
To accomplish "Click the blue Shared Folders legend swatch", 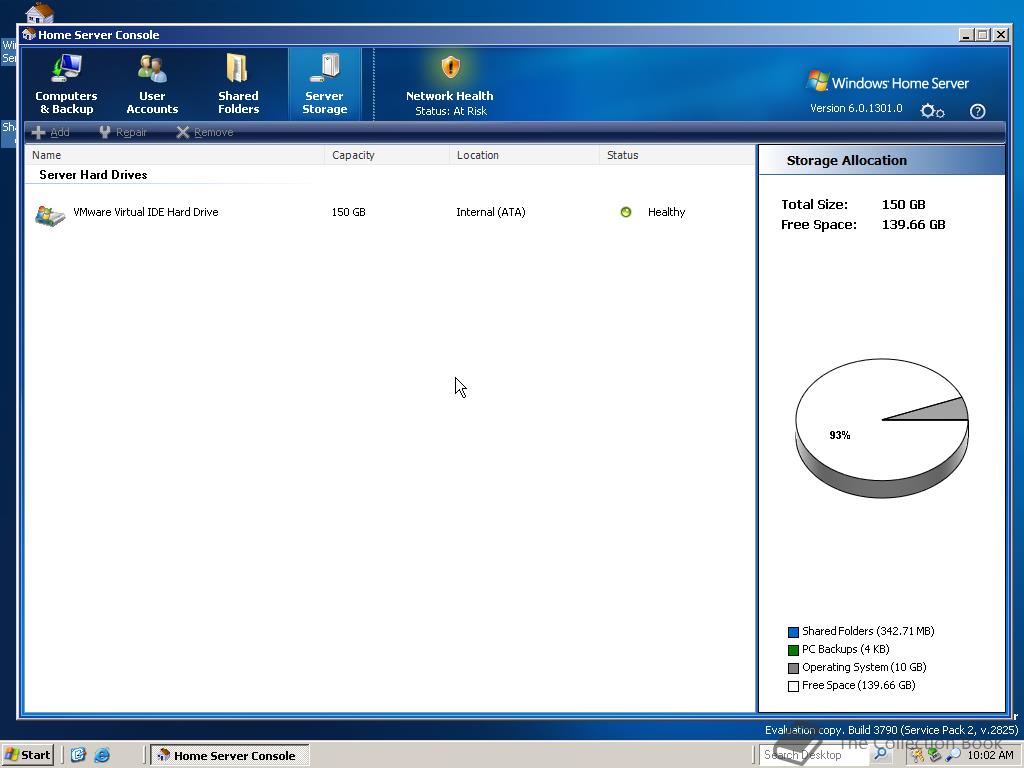I will click(x=793, y=632).
